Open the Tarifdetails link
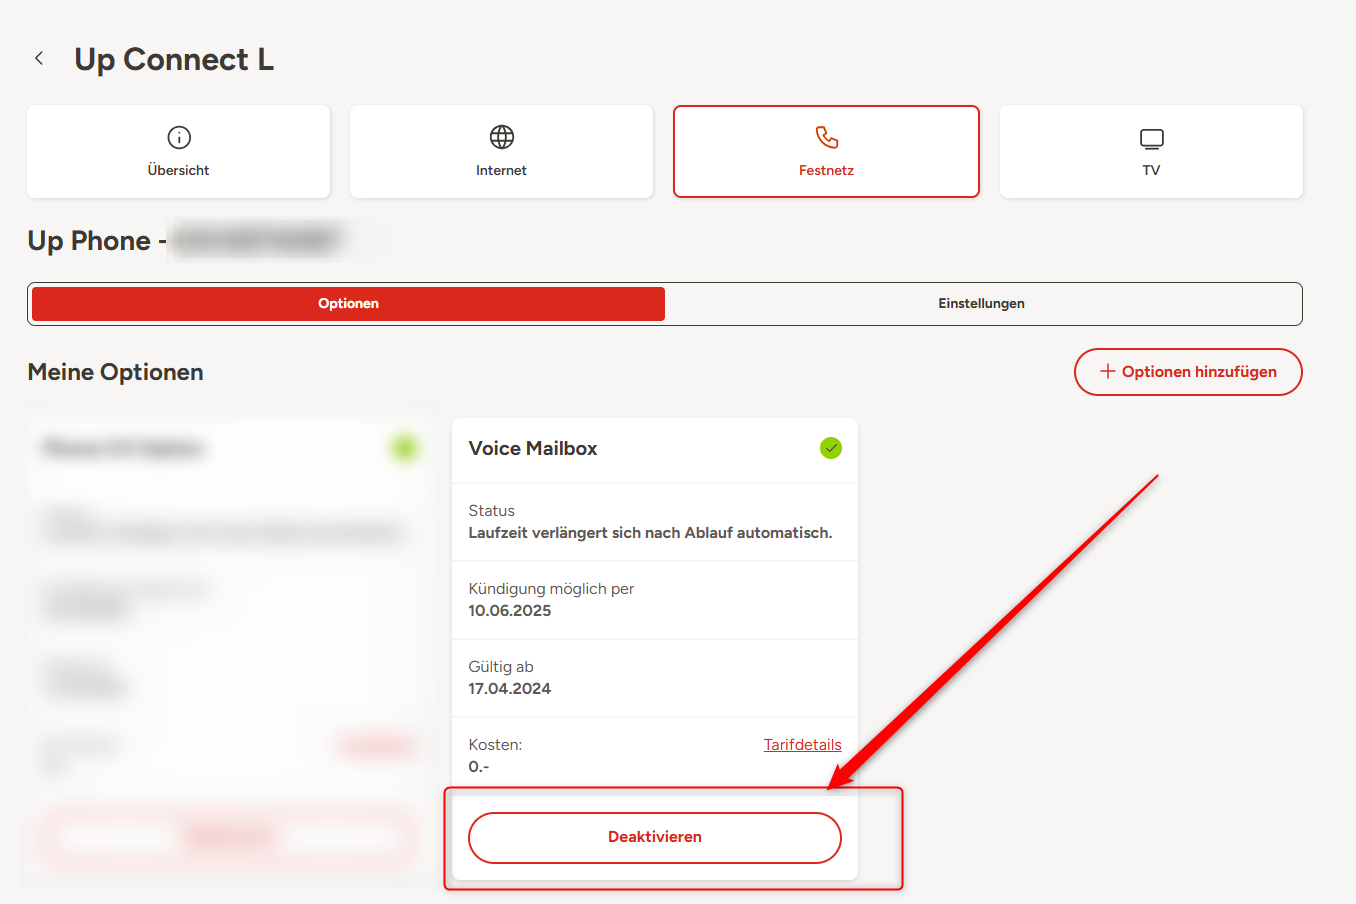The image size is (1356, 904). (802, 745)
